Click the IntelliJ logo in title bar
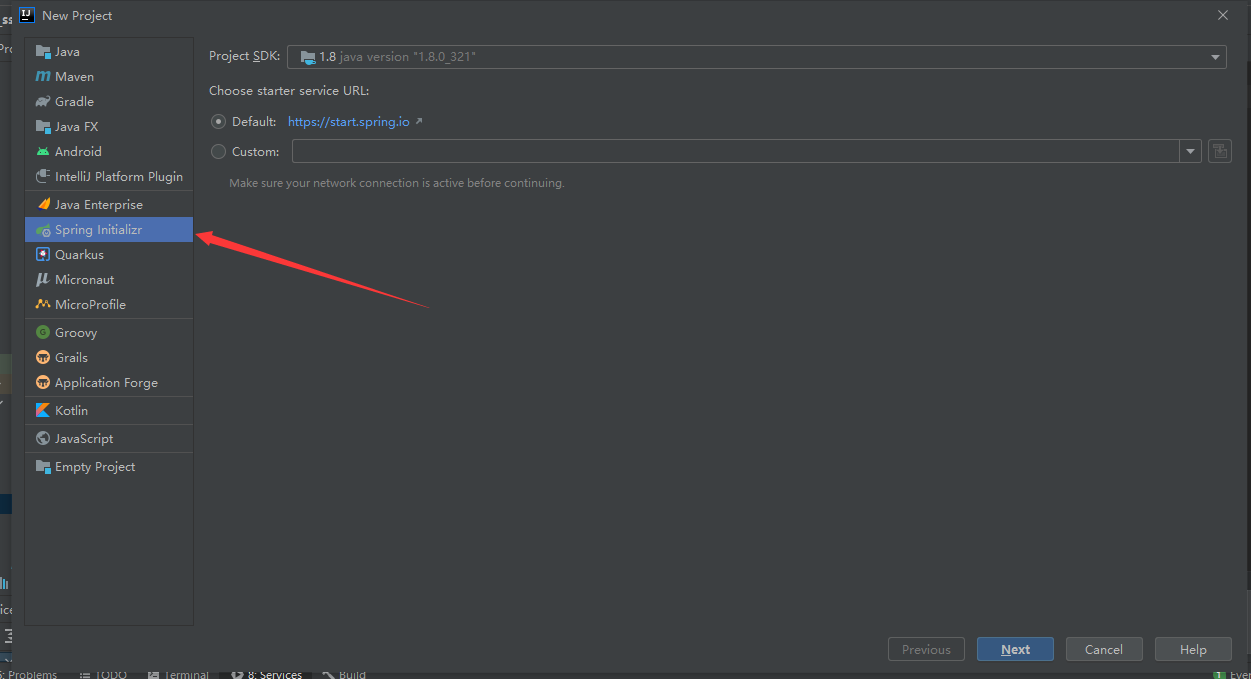This screenshot has height=679, width=1251. point(28,15)
